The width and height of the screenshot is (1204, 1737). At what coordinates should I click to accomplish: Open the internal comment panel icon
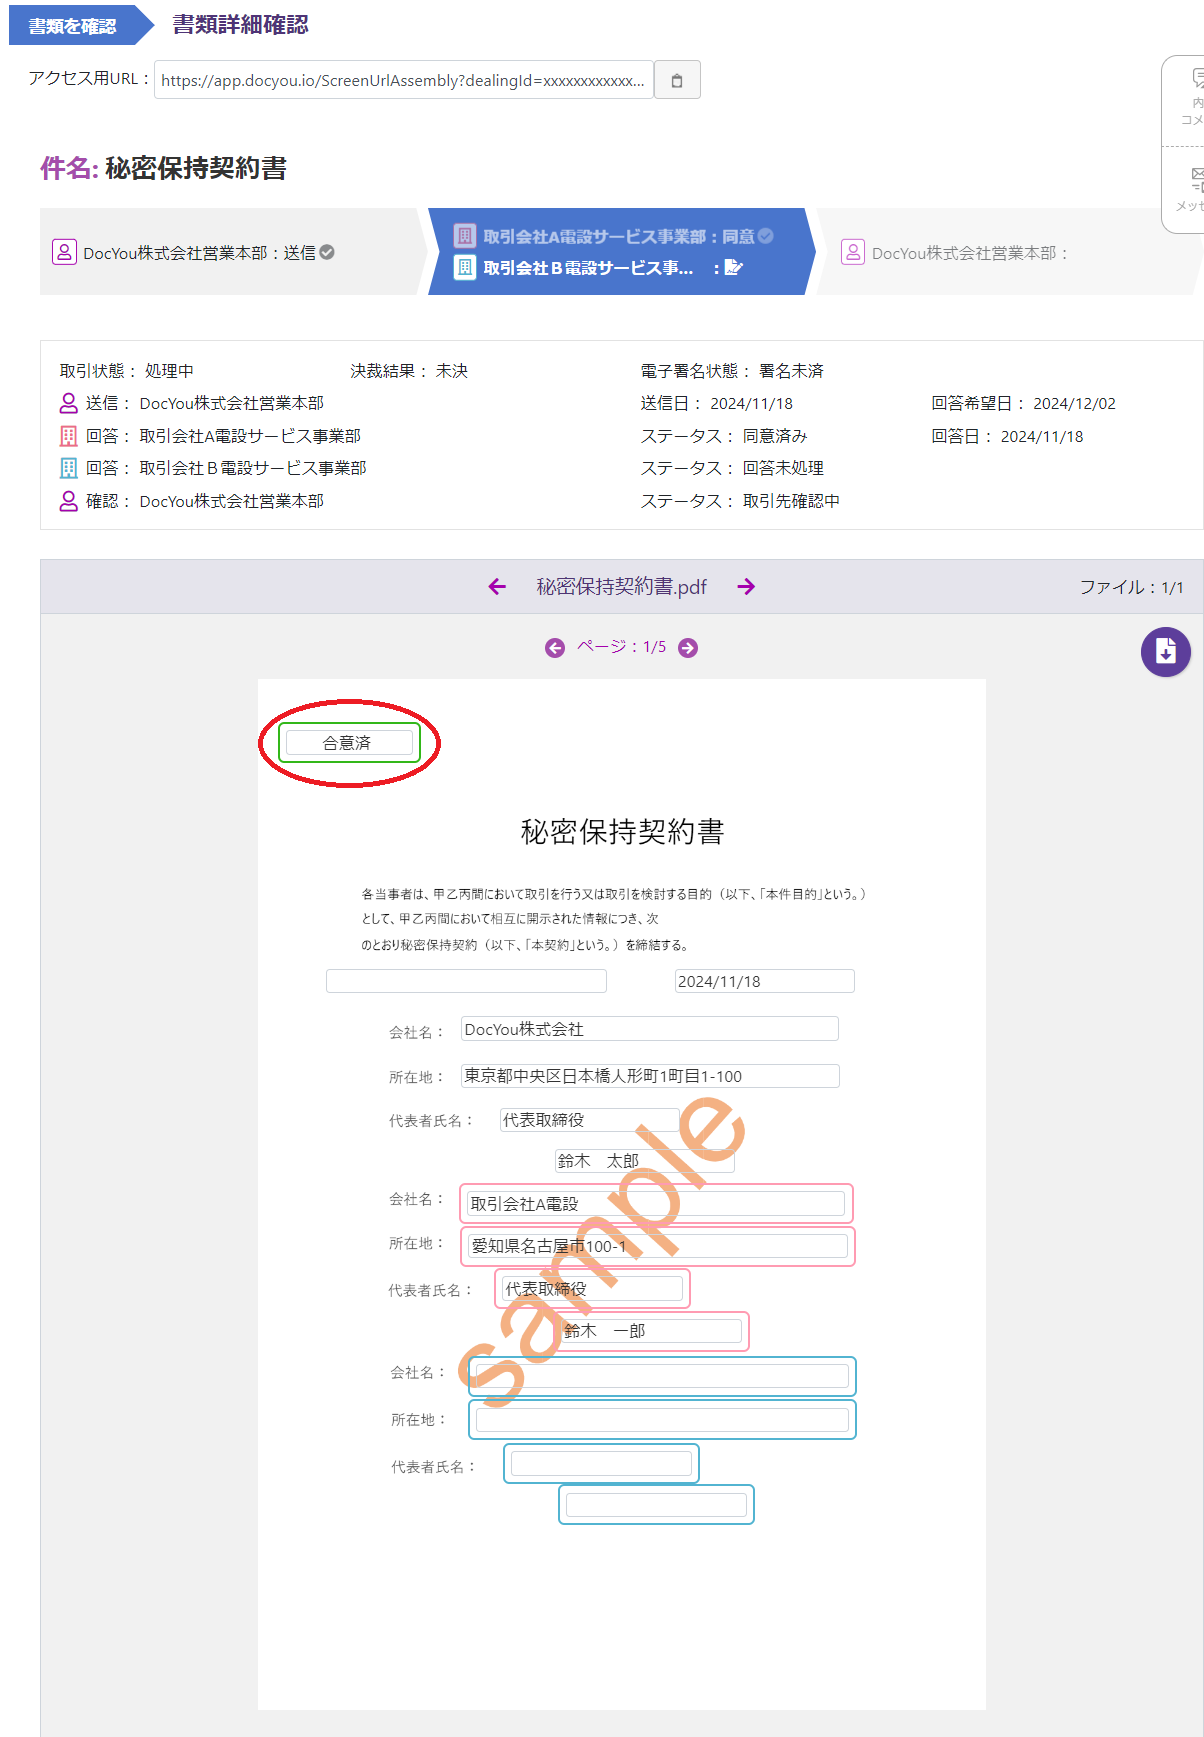pyautogui.click(x=1196, y=78)
